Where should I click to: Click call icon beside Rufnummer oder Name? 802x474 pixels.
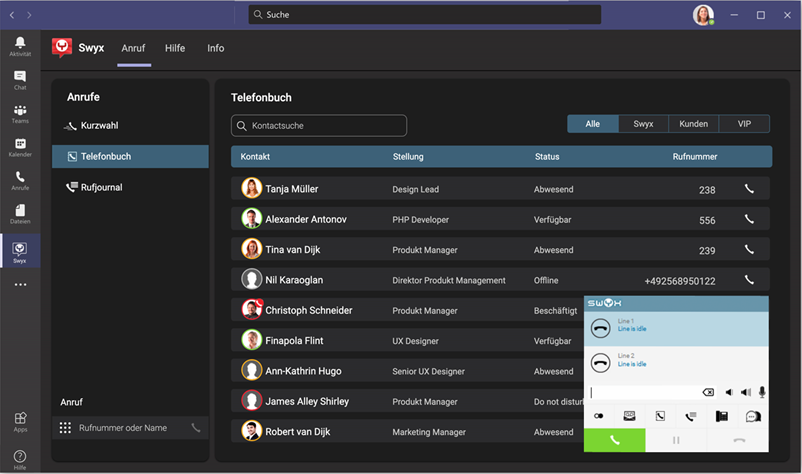[x=196, y=427]
